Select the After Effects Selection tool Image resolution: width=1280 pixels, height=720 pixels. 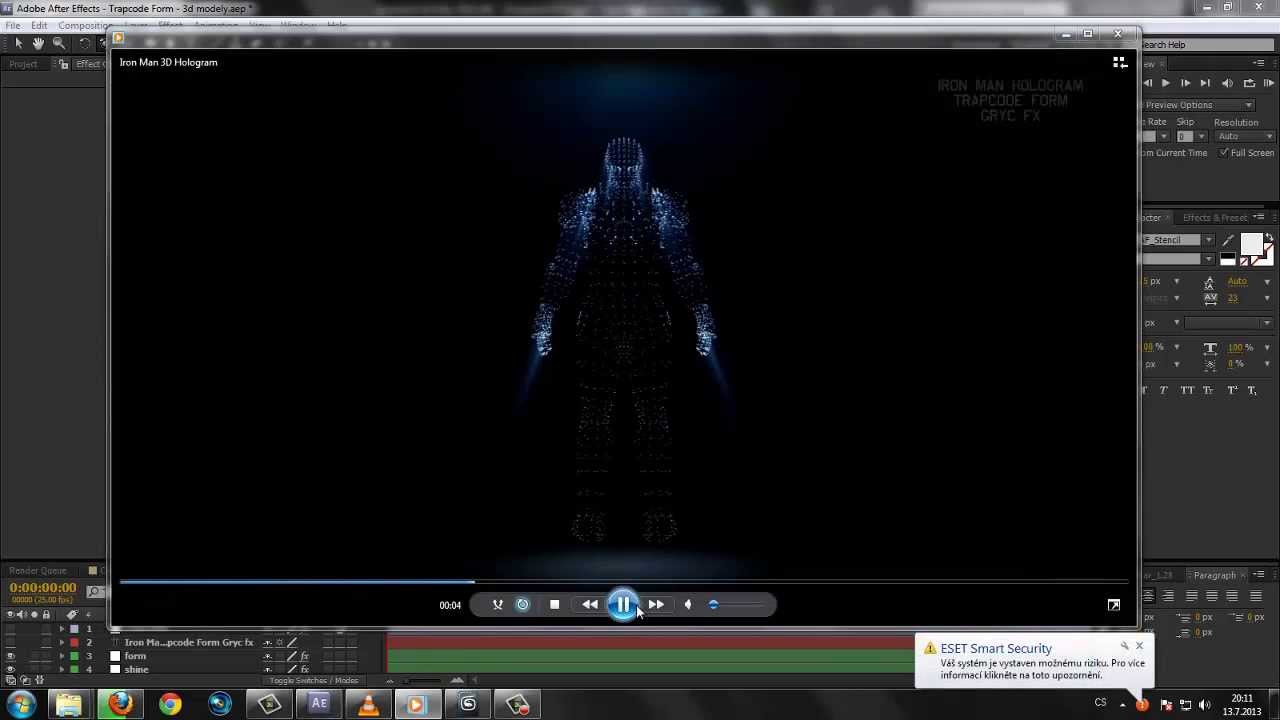18,43
